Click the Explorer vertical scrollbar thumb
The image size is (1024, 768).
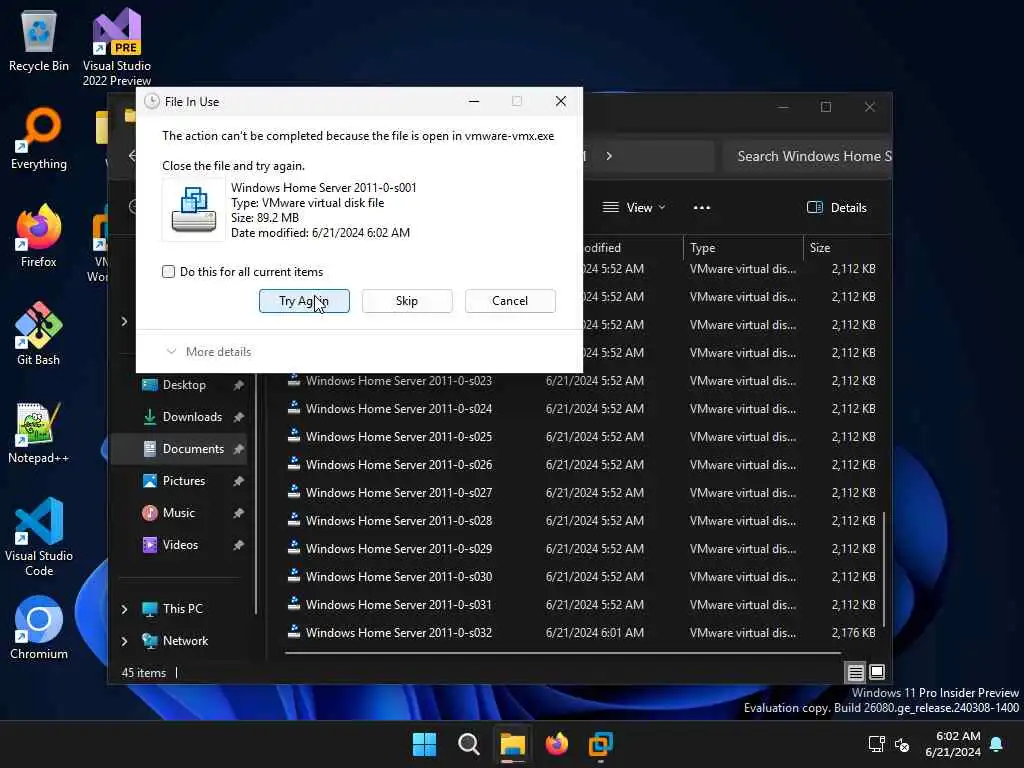coord(884,568)
